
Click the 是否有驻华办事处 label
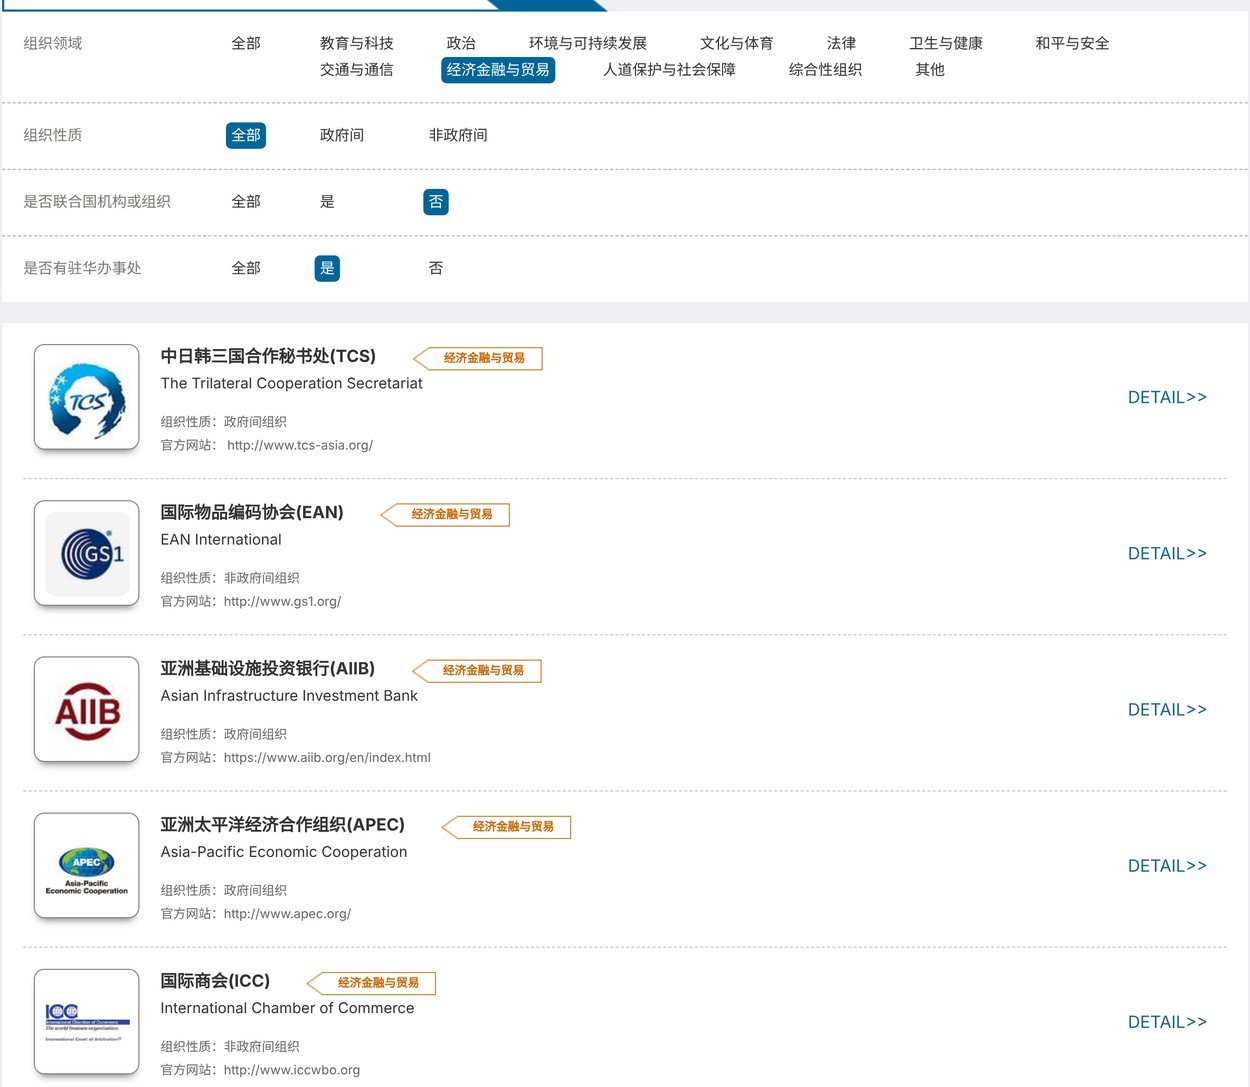(x=82, y=268)
